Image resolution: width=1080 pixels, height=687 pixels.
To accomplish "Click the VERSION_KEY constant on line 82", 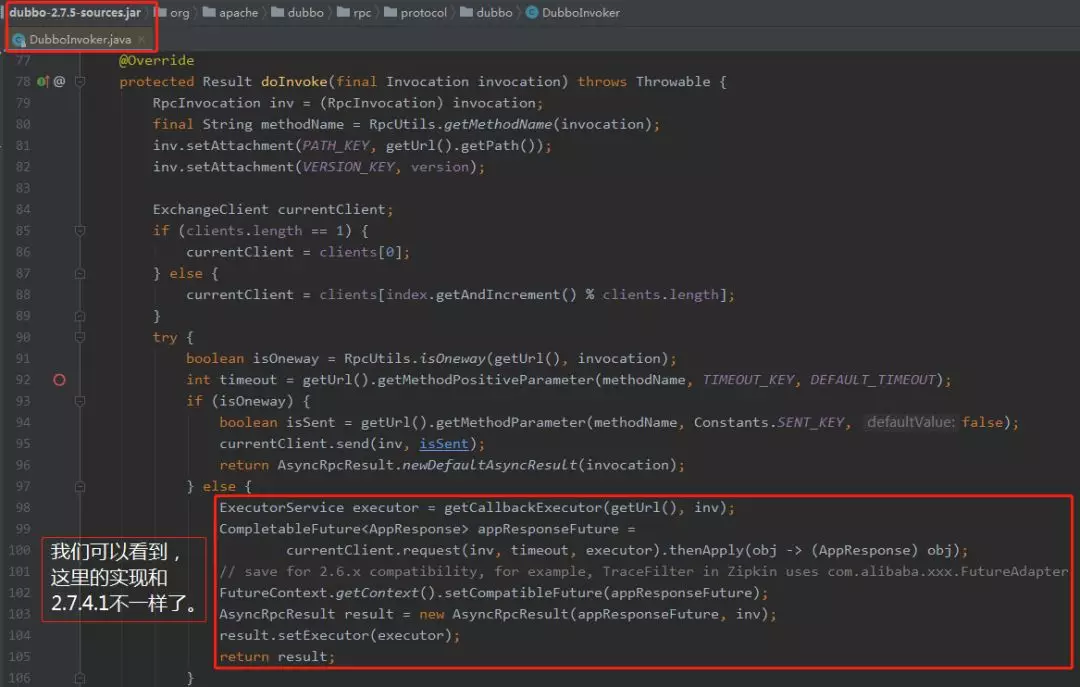I will coord(349,167).
